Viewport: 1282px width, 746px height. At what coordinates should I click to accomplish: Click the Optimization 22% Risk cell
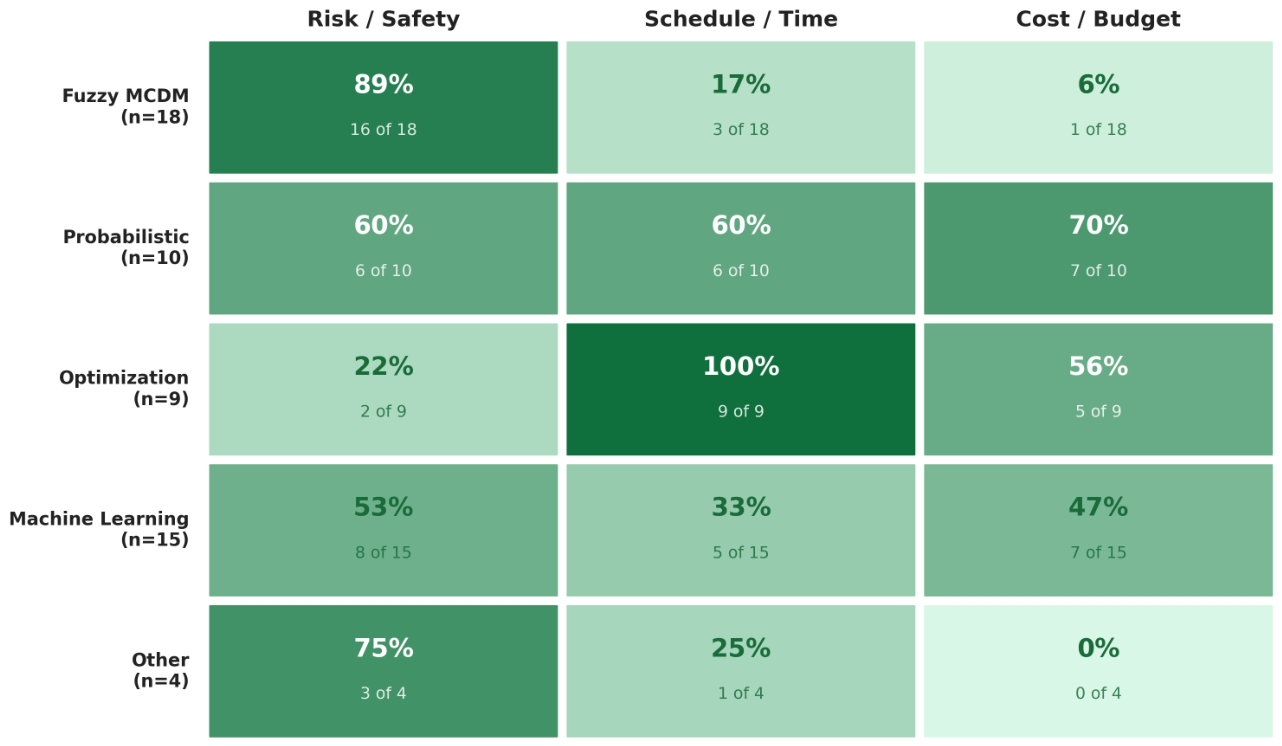[x=383, y=389]
